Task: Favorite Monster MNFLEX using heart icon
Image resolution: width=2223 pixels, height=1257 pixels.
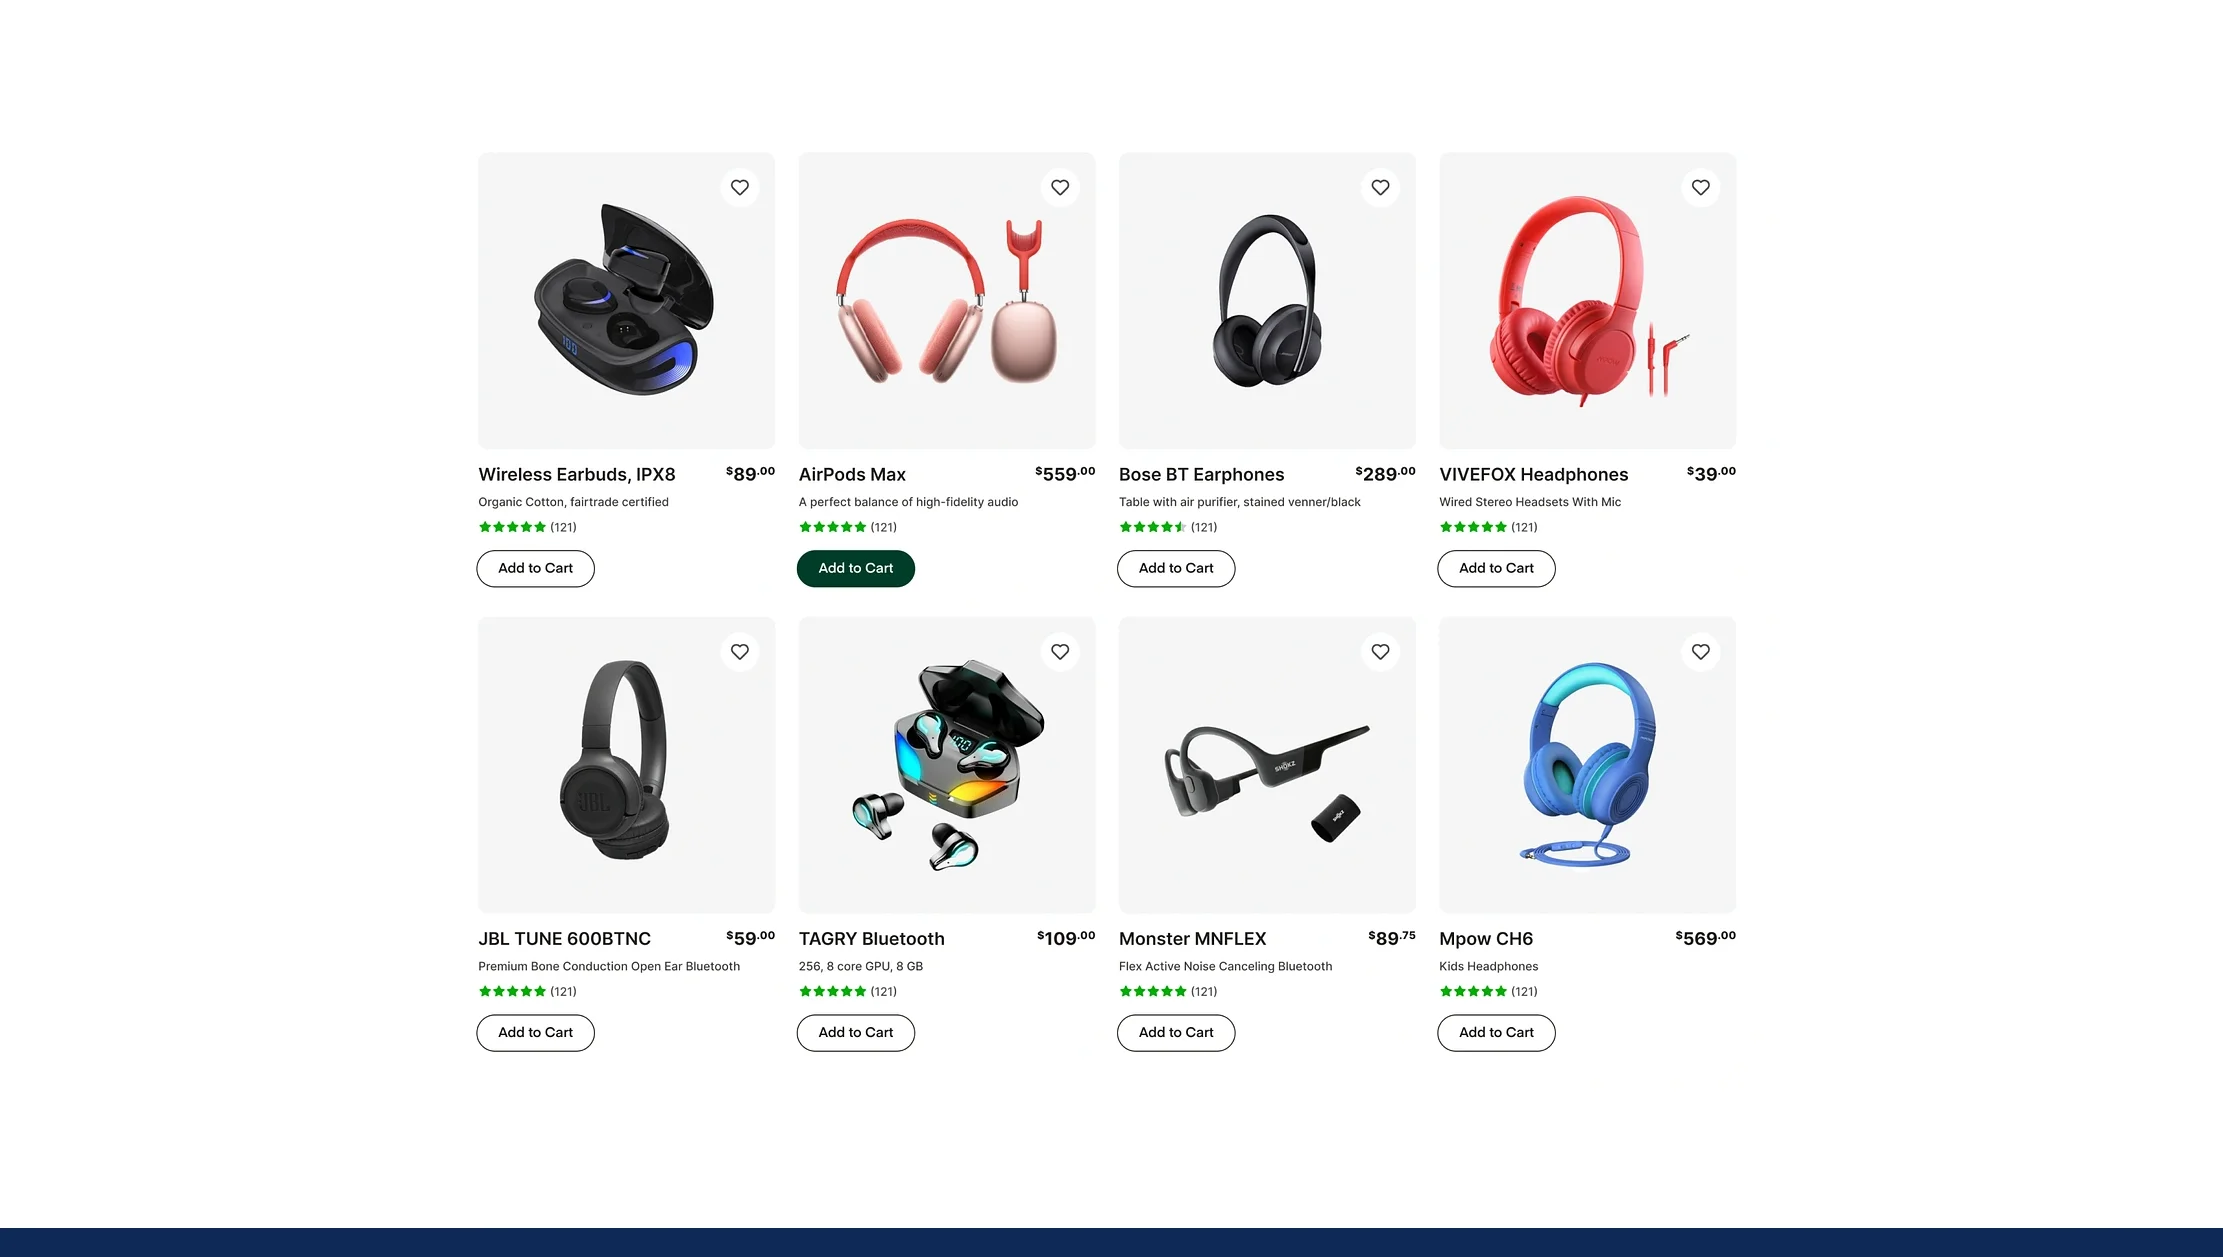Action: click(1380, 652)
